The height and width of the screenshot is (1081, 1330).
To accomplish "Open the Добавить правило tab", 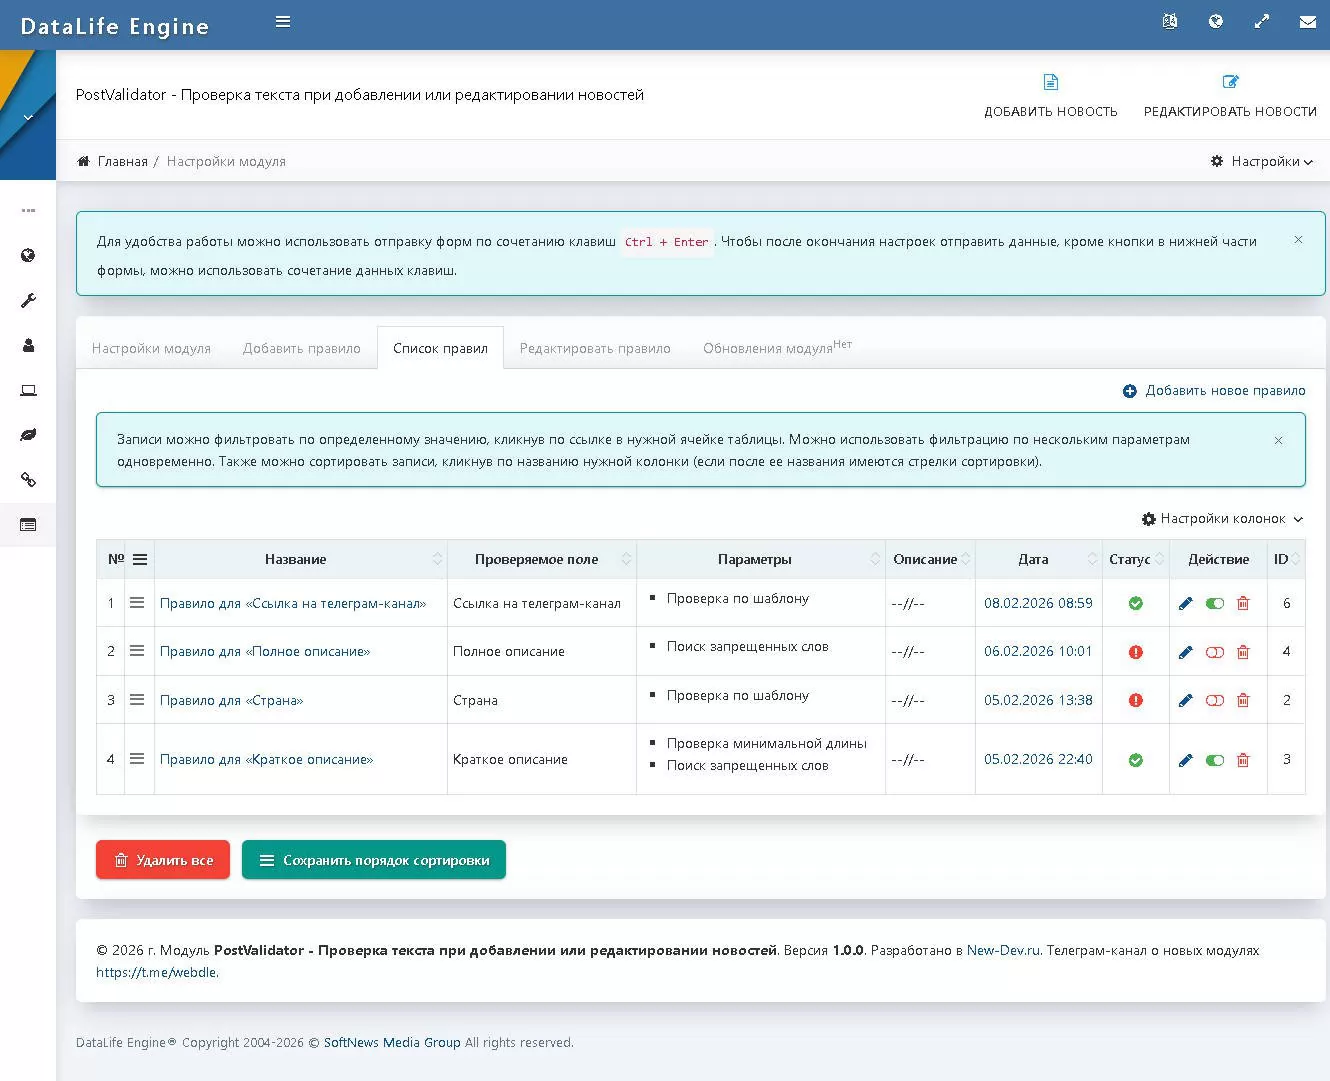I will [301, 349].
